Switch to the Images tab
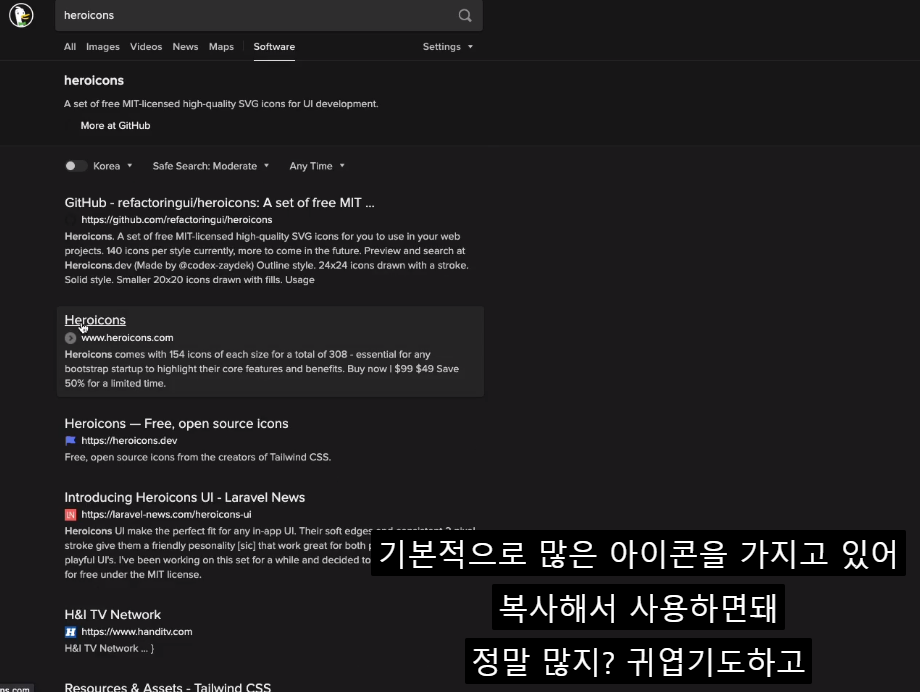920x692 pixels. click(x=103, y=46)
